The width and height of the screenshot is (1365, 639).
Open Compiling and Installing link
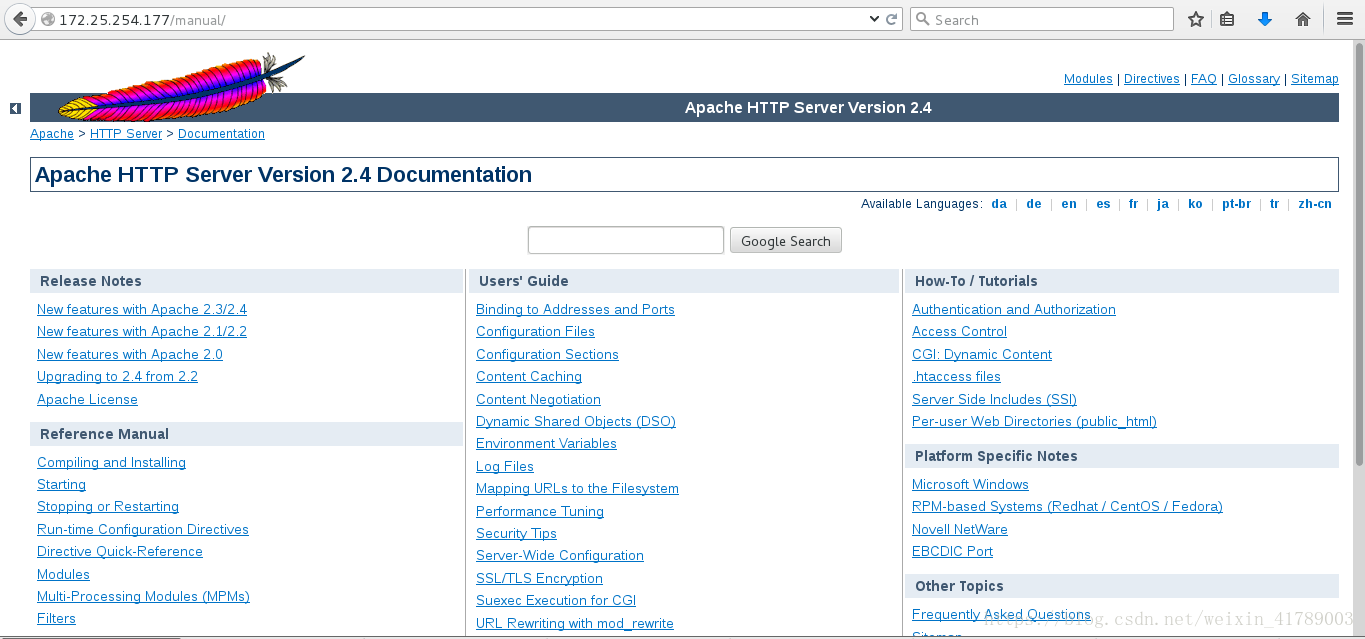[x=111, y=463]
